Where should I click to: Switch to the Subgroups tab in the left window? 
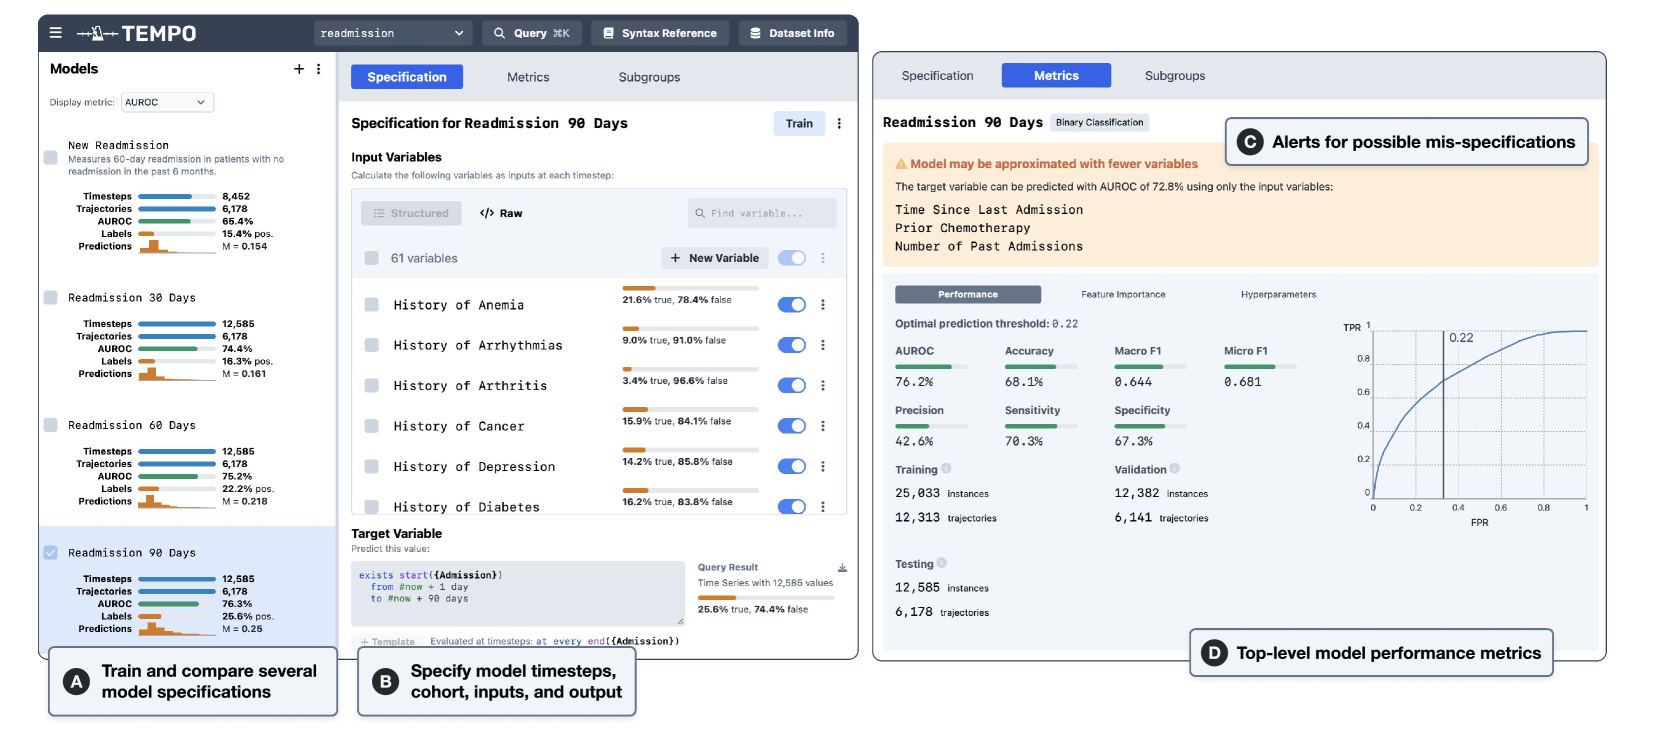click(x=649, y=77)
